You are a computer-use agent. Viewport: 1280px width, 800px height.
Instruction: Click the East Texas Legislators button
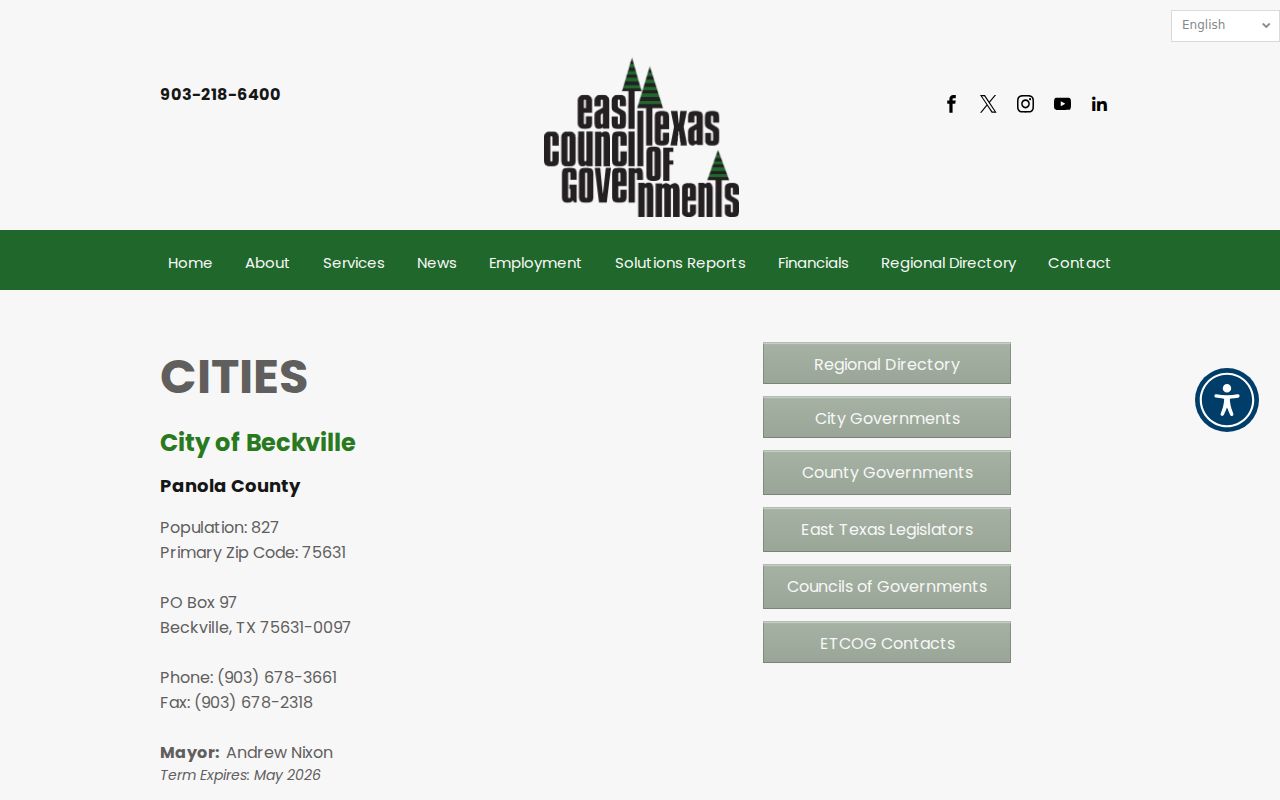[x=887, y=529]
